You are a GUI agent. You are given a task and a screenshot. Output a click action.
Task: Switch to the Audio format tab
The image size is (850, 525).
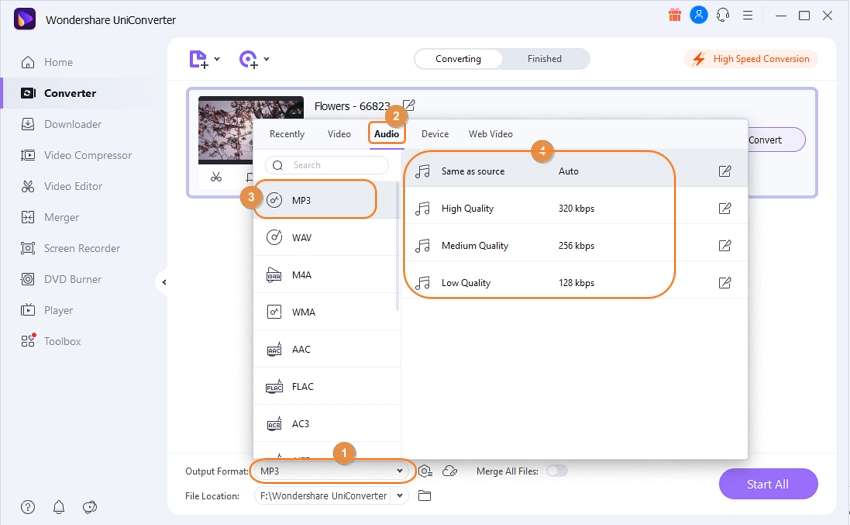tap(387, 134)
